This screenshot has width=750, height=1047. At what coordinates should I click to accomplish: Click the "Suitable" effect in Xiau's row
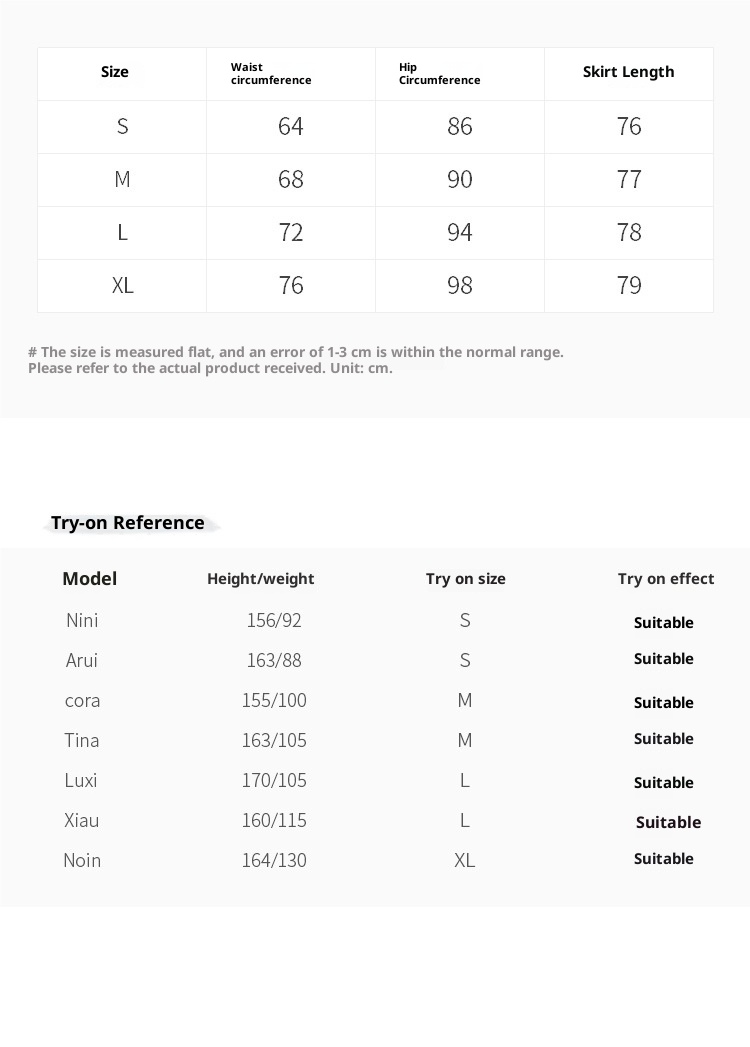point(668,822)
